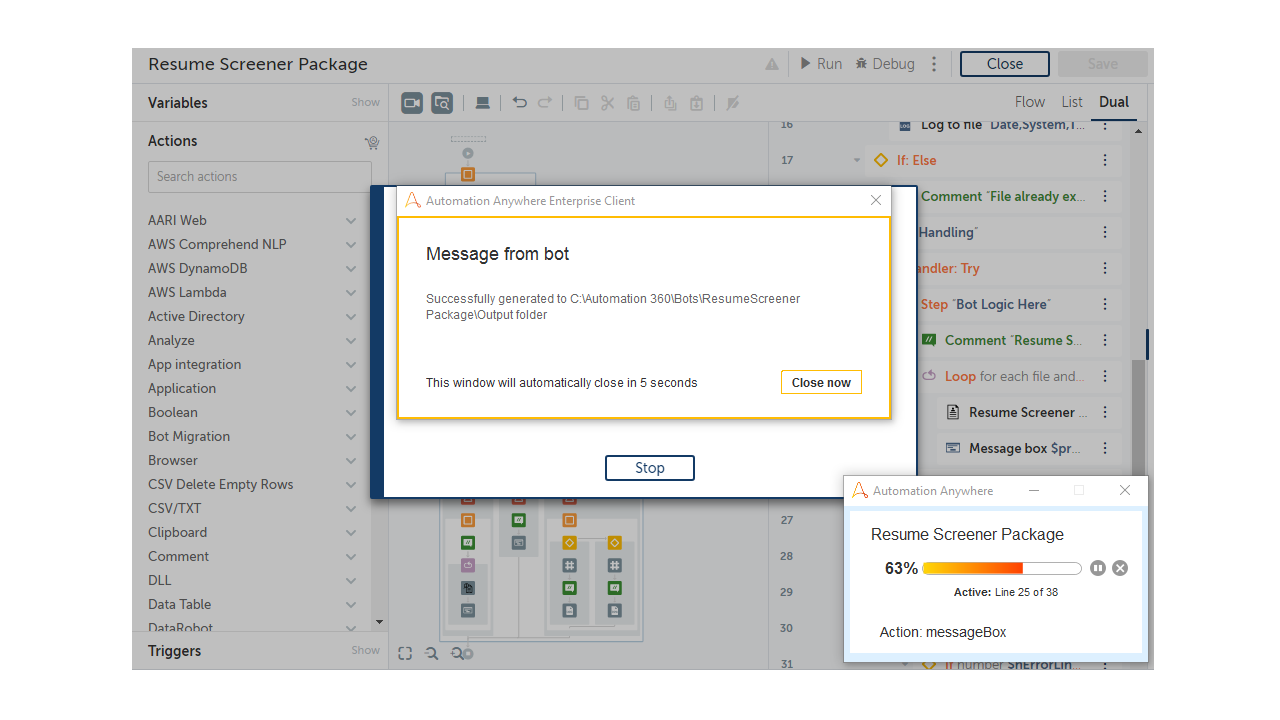Click the folder-search icon next to the recorder
Screen dimensions: 1280x720
[442, 103]
